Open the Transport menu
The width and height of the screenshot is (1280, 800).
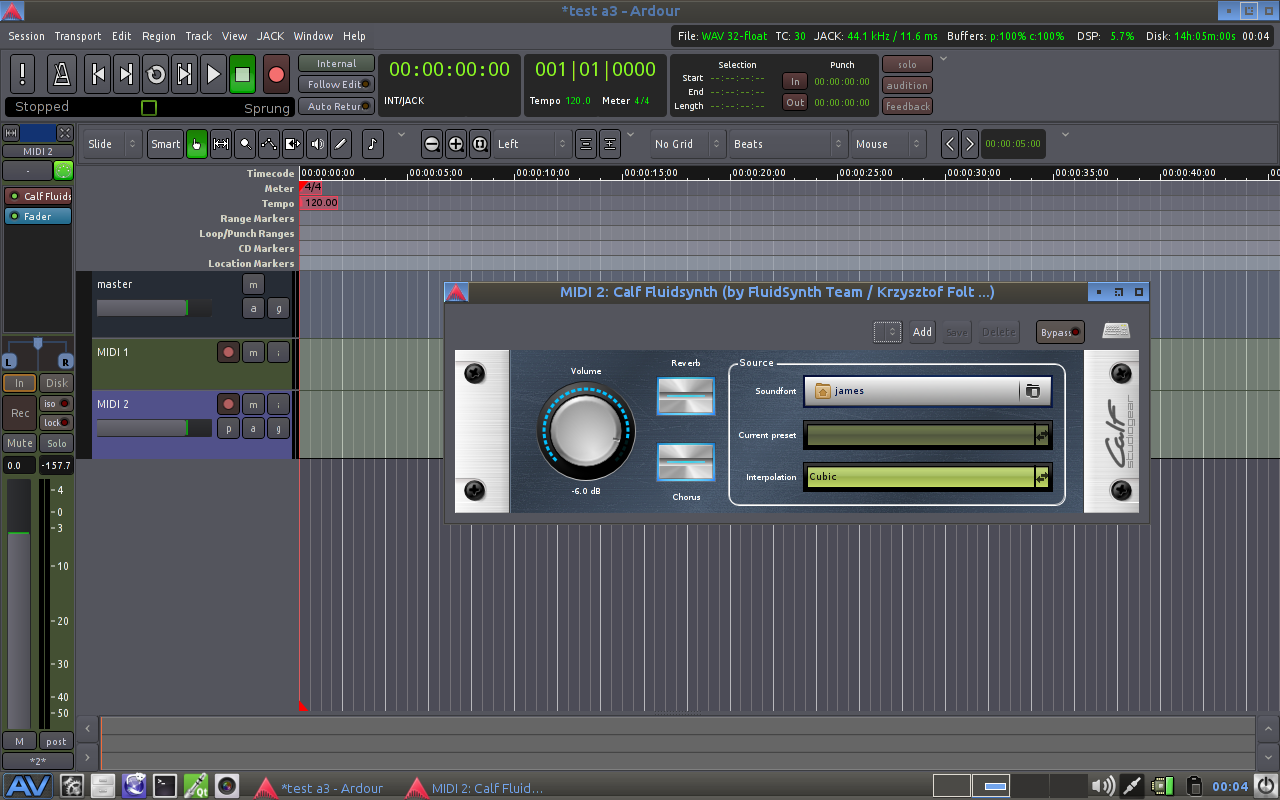(78, 36)
